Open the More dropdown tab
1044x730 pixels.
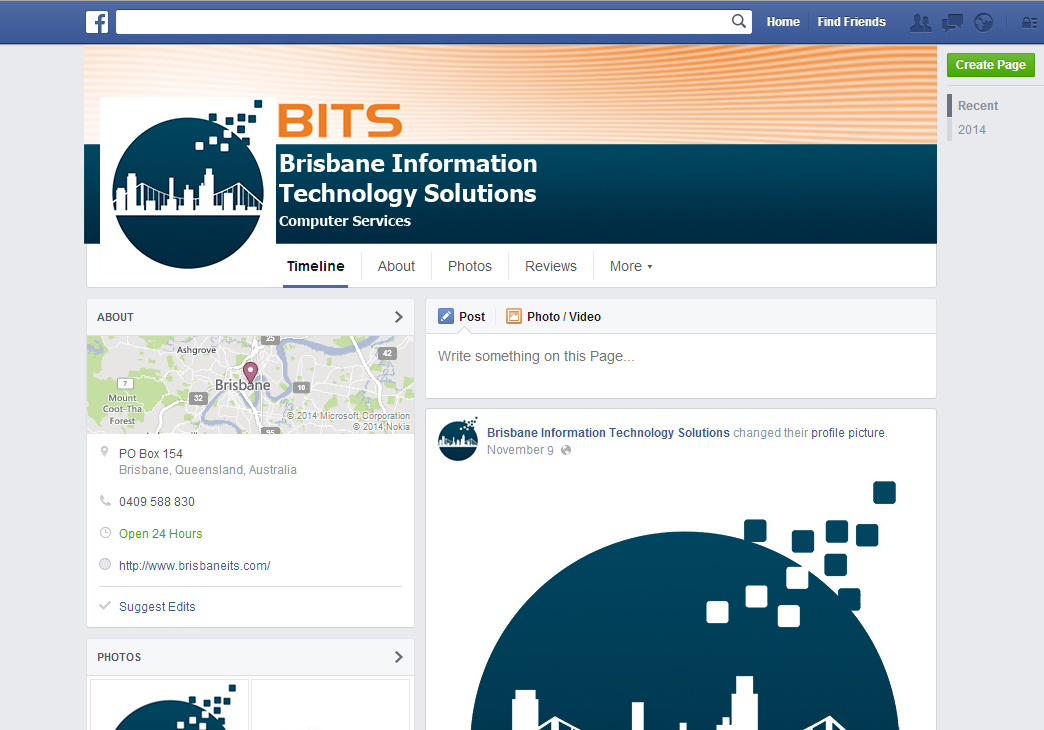tap(631, 266)
